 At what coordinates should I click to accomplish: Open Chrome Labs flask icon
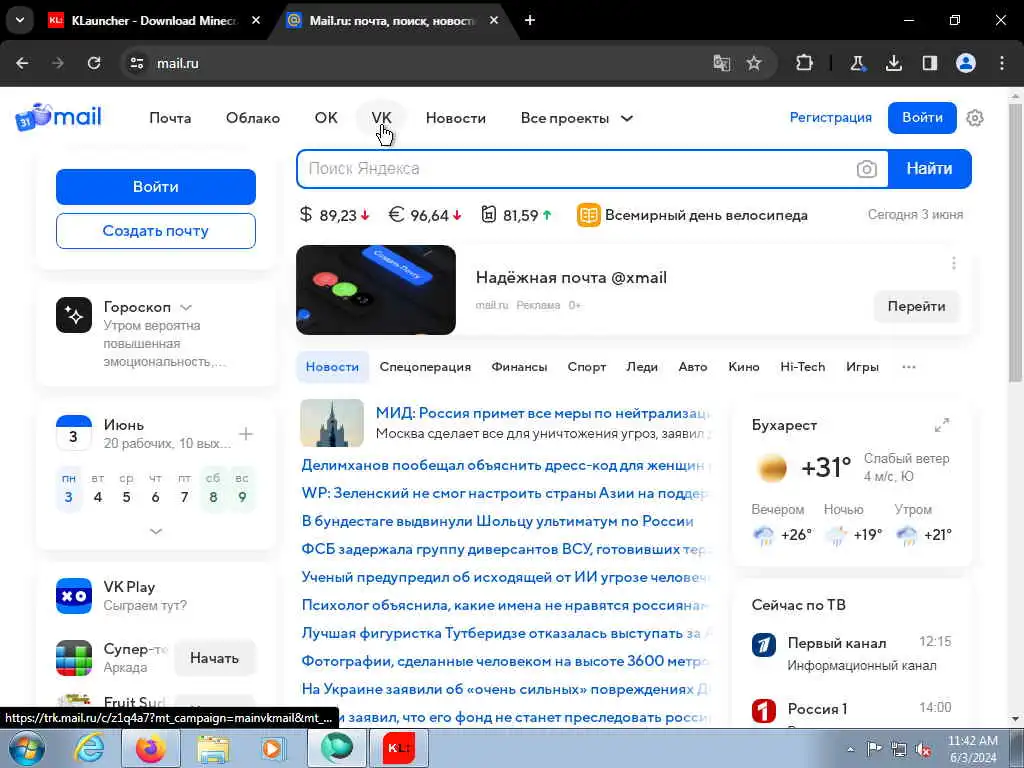[857, 63]
